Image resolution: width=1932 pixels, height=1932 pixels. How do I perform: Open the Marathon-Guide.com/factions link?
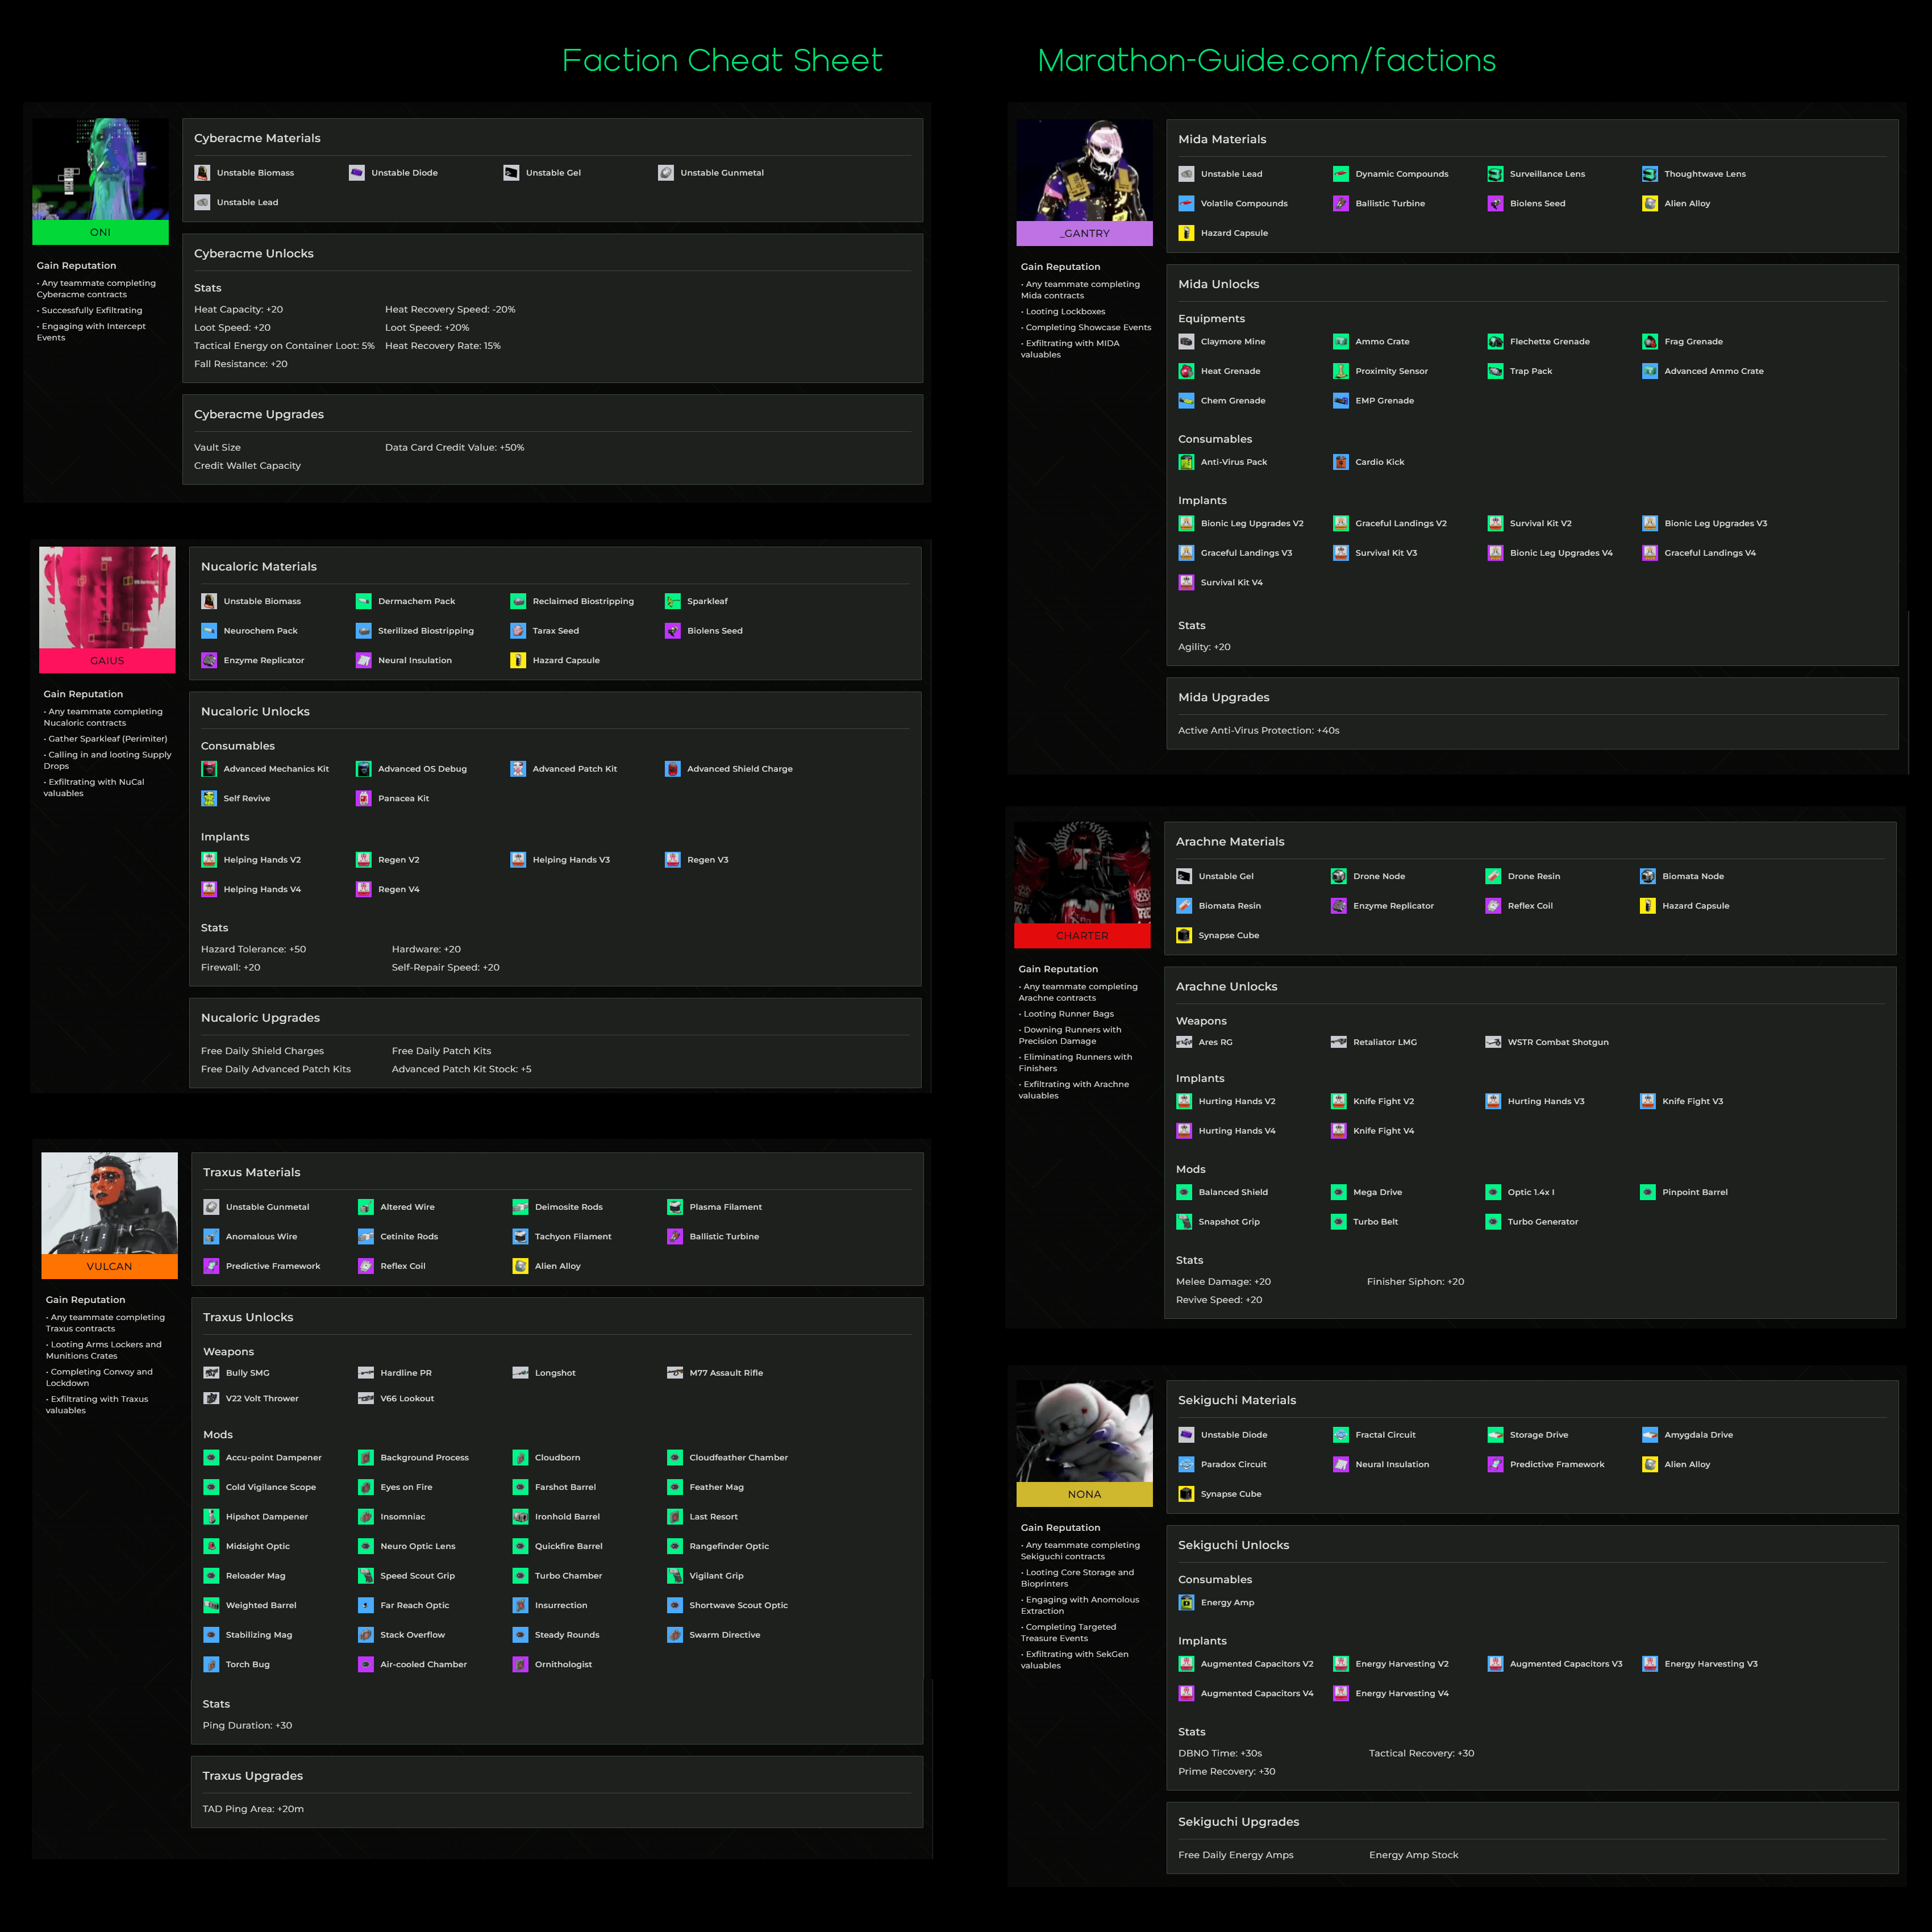pos(1266,60)
